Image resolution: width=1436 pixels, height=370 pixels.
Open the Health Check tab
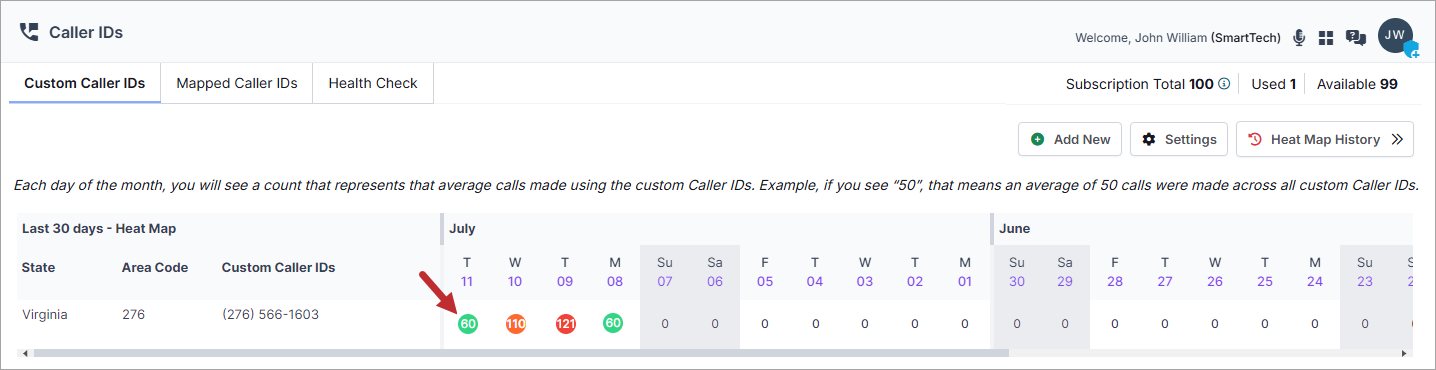coord(373,83)
